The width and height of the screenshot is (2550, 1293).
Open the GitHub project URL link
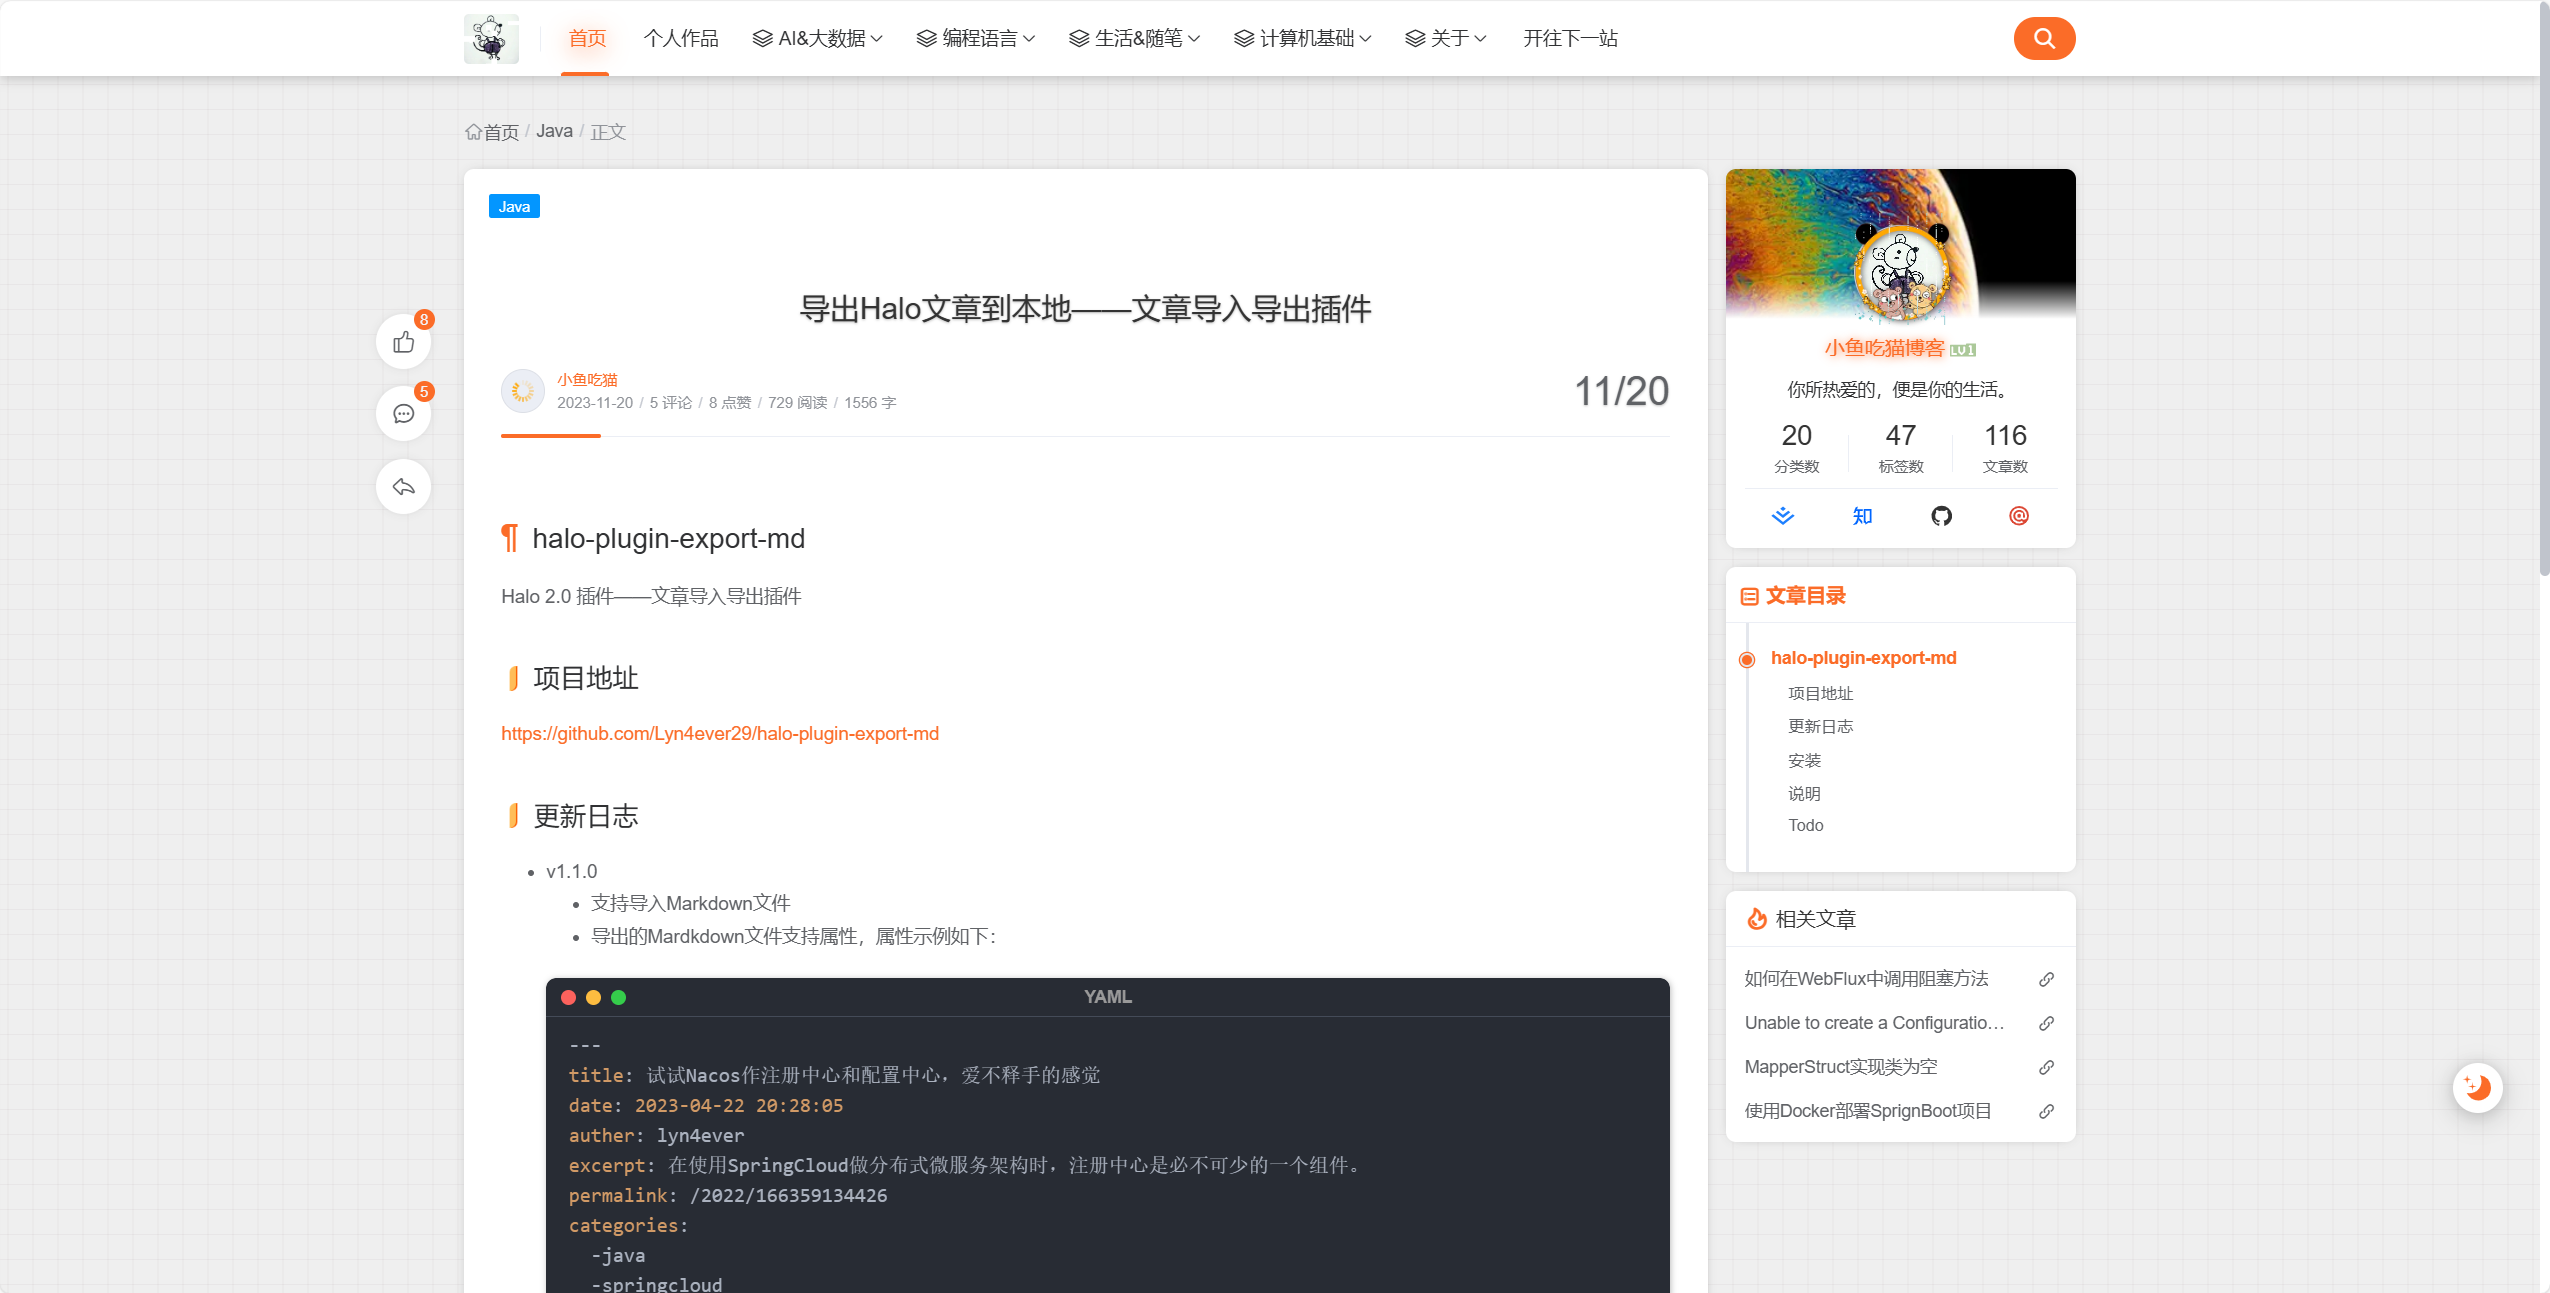[720, 734]
